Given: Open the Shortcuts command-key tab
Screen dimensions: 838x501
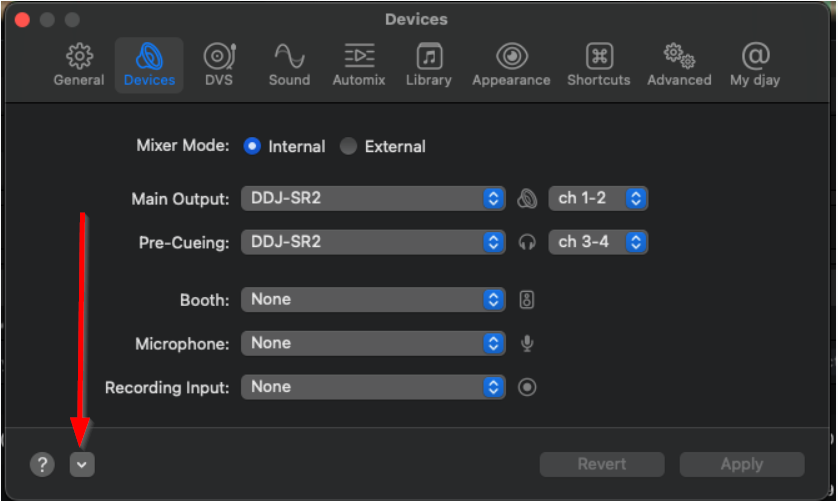Looking at the screenshot, I should (x=599, y=65).
